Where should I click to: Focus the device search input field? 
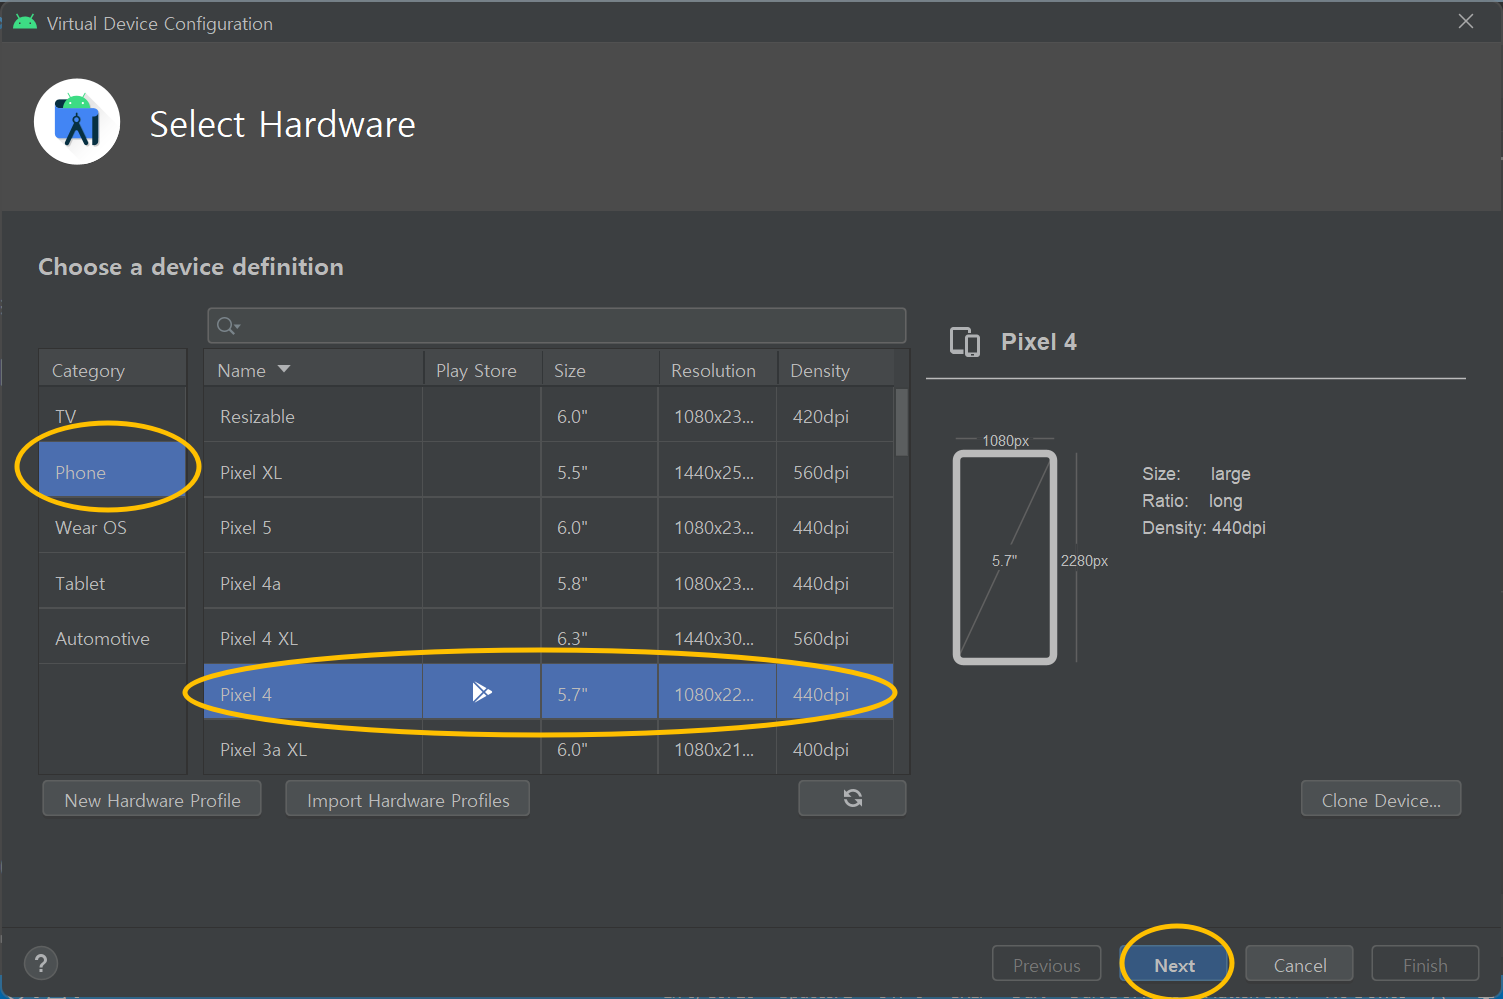(557, 325)
